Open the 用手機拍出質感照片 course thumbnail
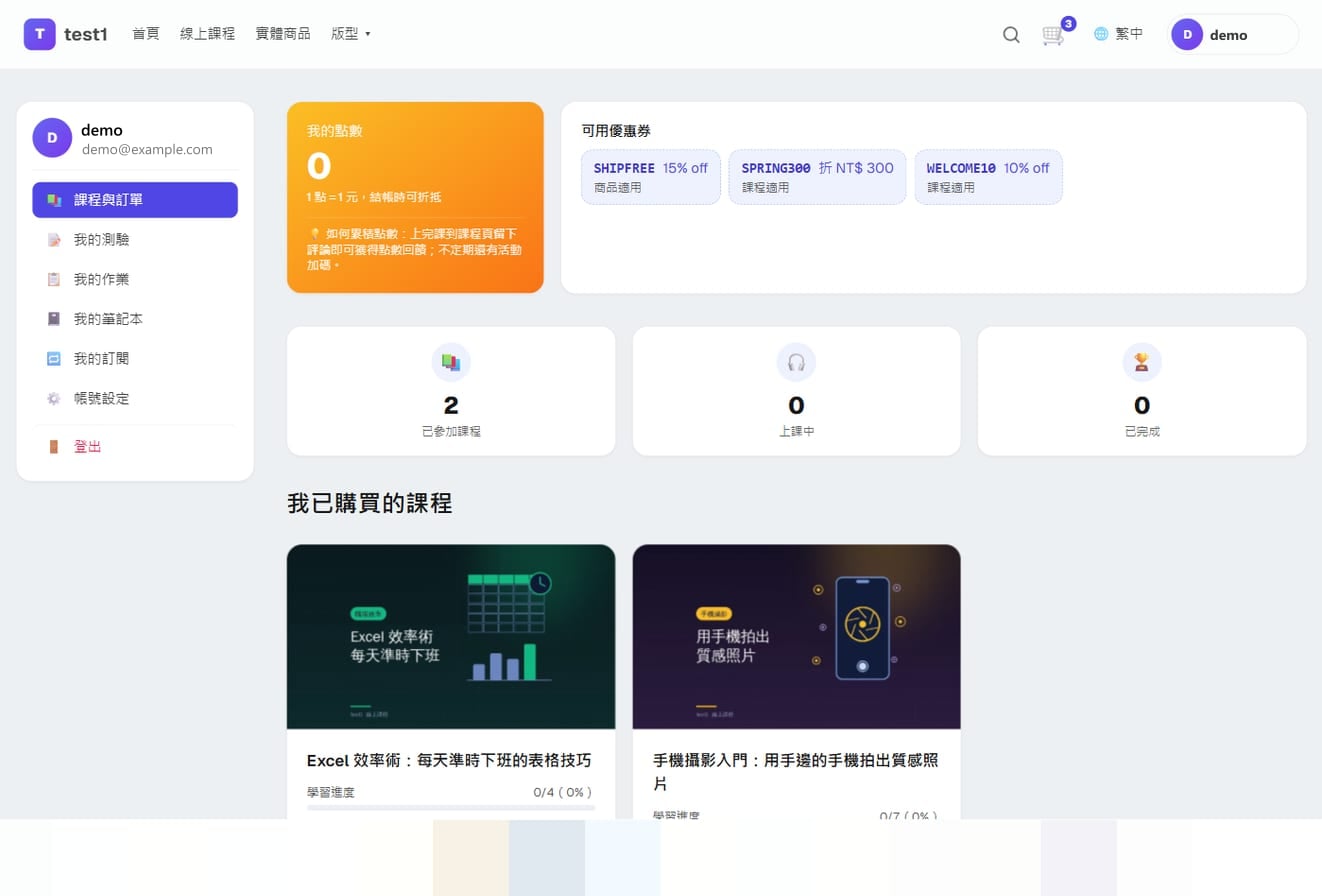The height and width of the screenshot is (896, 1322). pyautogui.click(x=796, y=637)
